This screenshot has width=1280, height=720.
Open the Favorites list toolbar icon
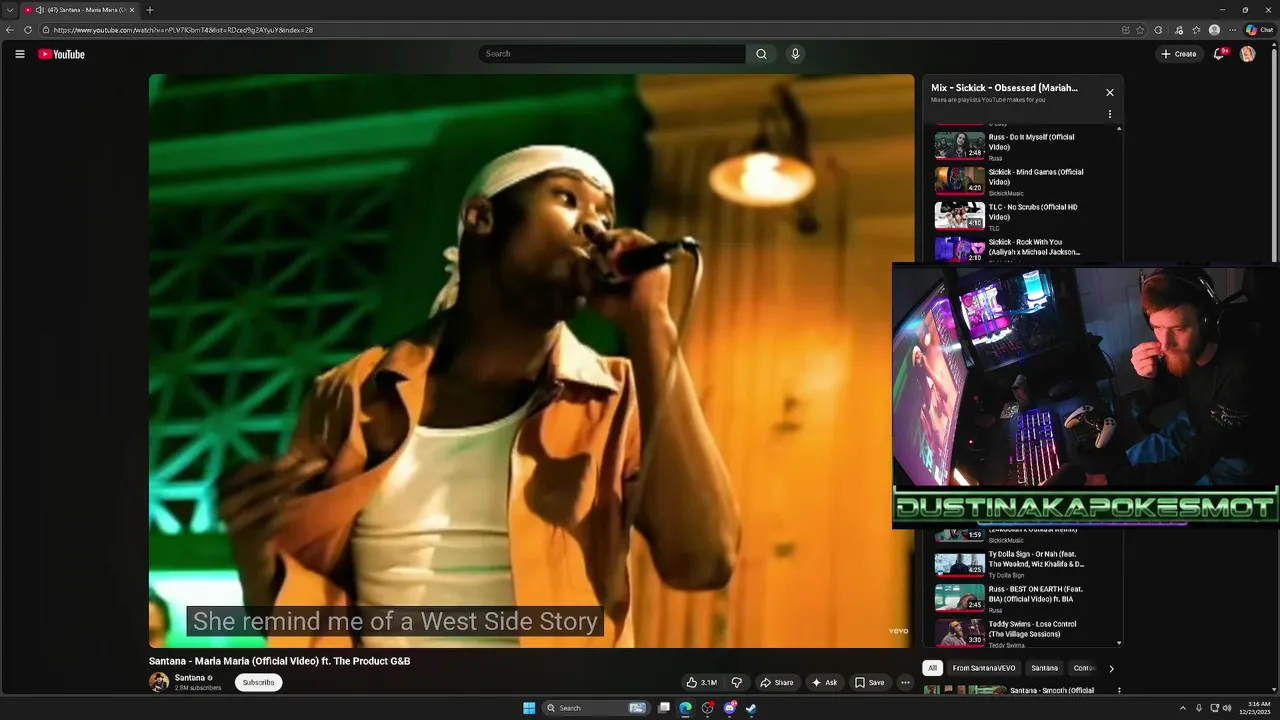1196,30
